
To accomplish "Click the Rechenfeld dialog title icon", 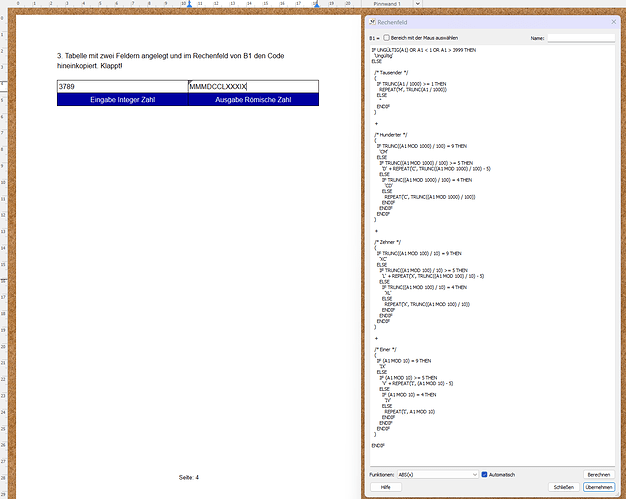I will tap(371, 21).
